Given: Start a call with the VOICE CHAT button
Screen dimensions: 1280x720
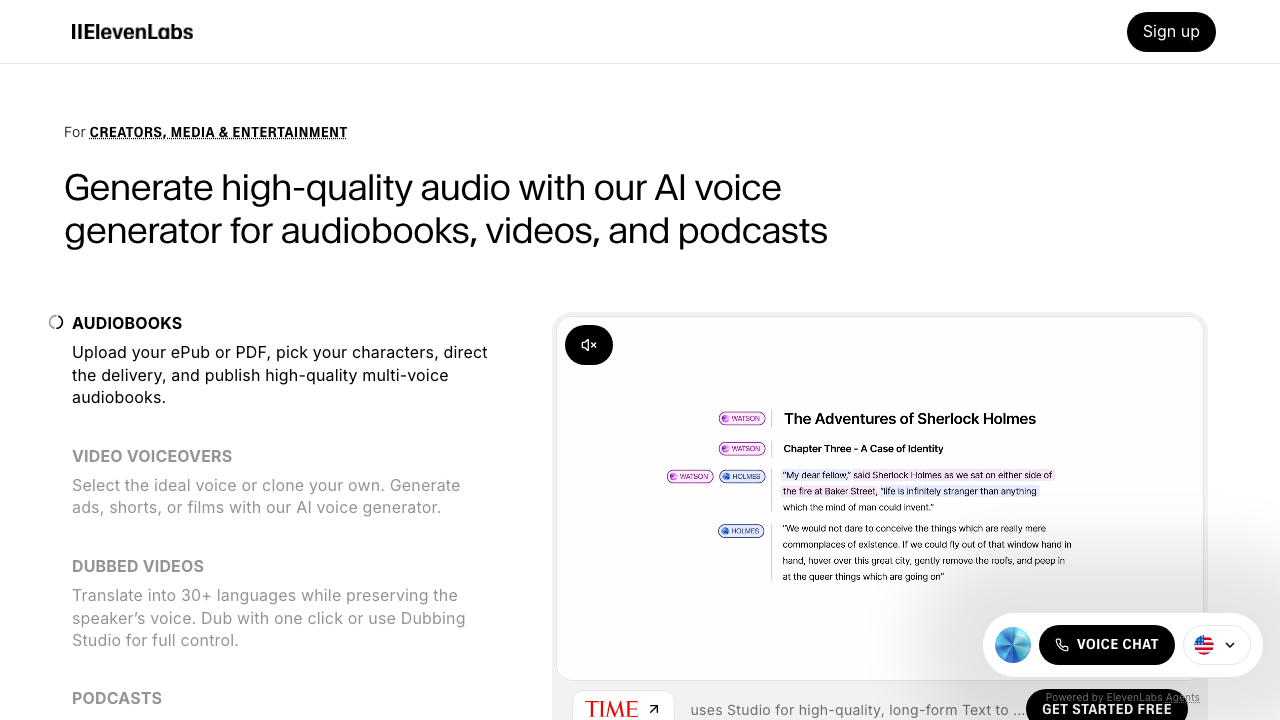Looking at the screenshot, I should 1106,645.
